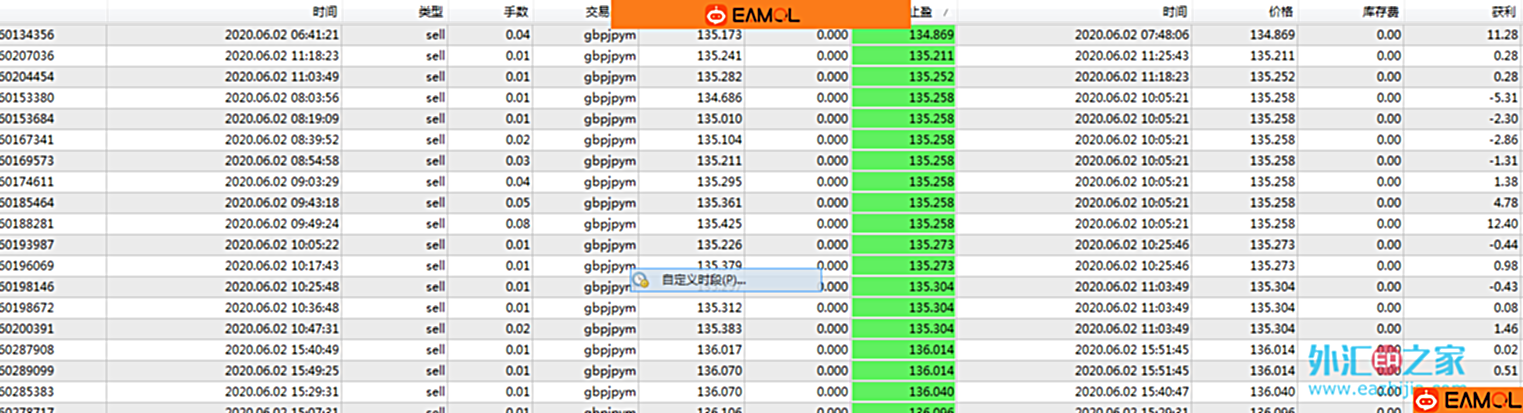This screenshot has width=1523, height=413.
Task: Select order number 50204454
Action: (x=27, y=76)
